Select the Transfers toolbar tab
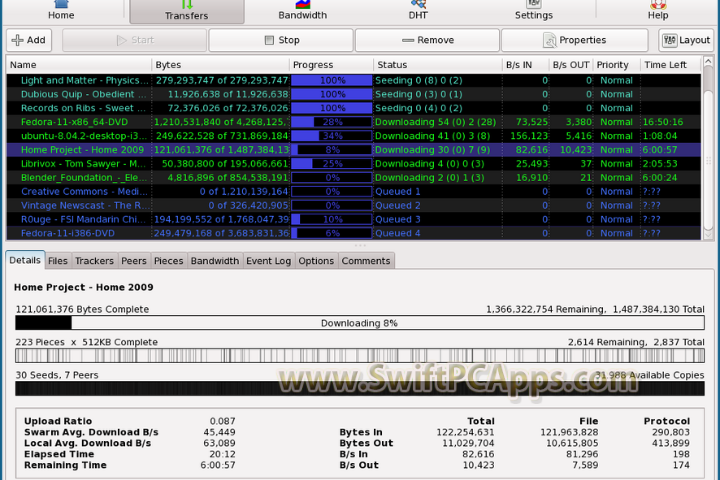The image size is (720, 480). pos(186,11)
